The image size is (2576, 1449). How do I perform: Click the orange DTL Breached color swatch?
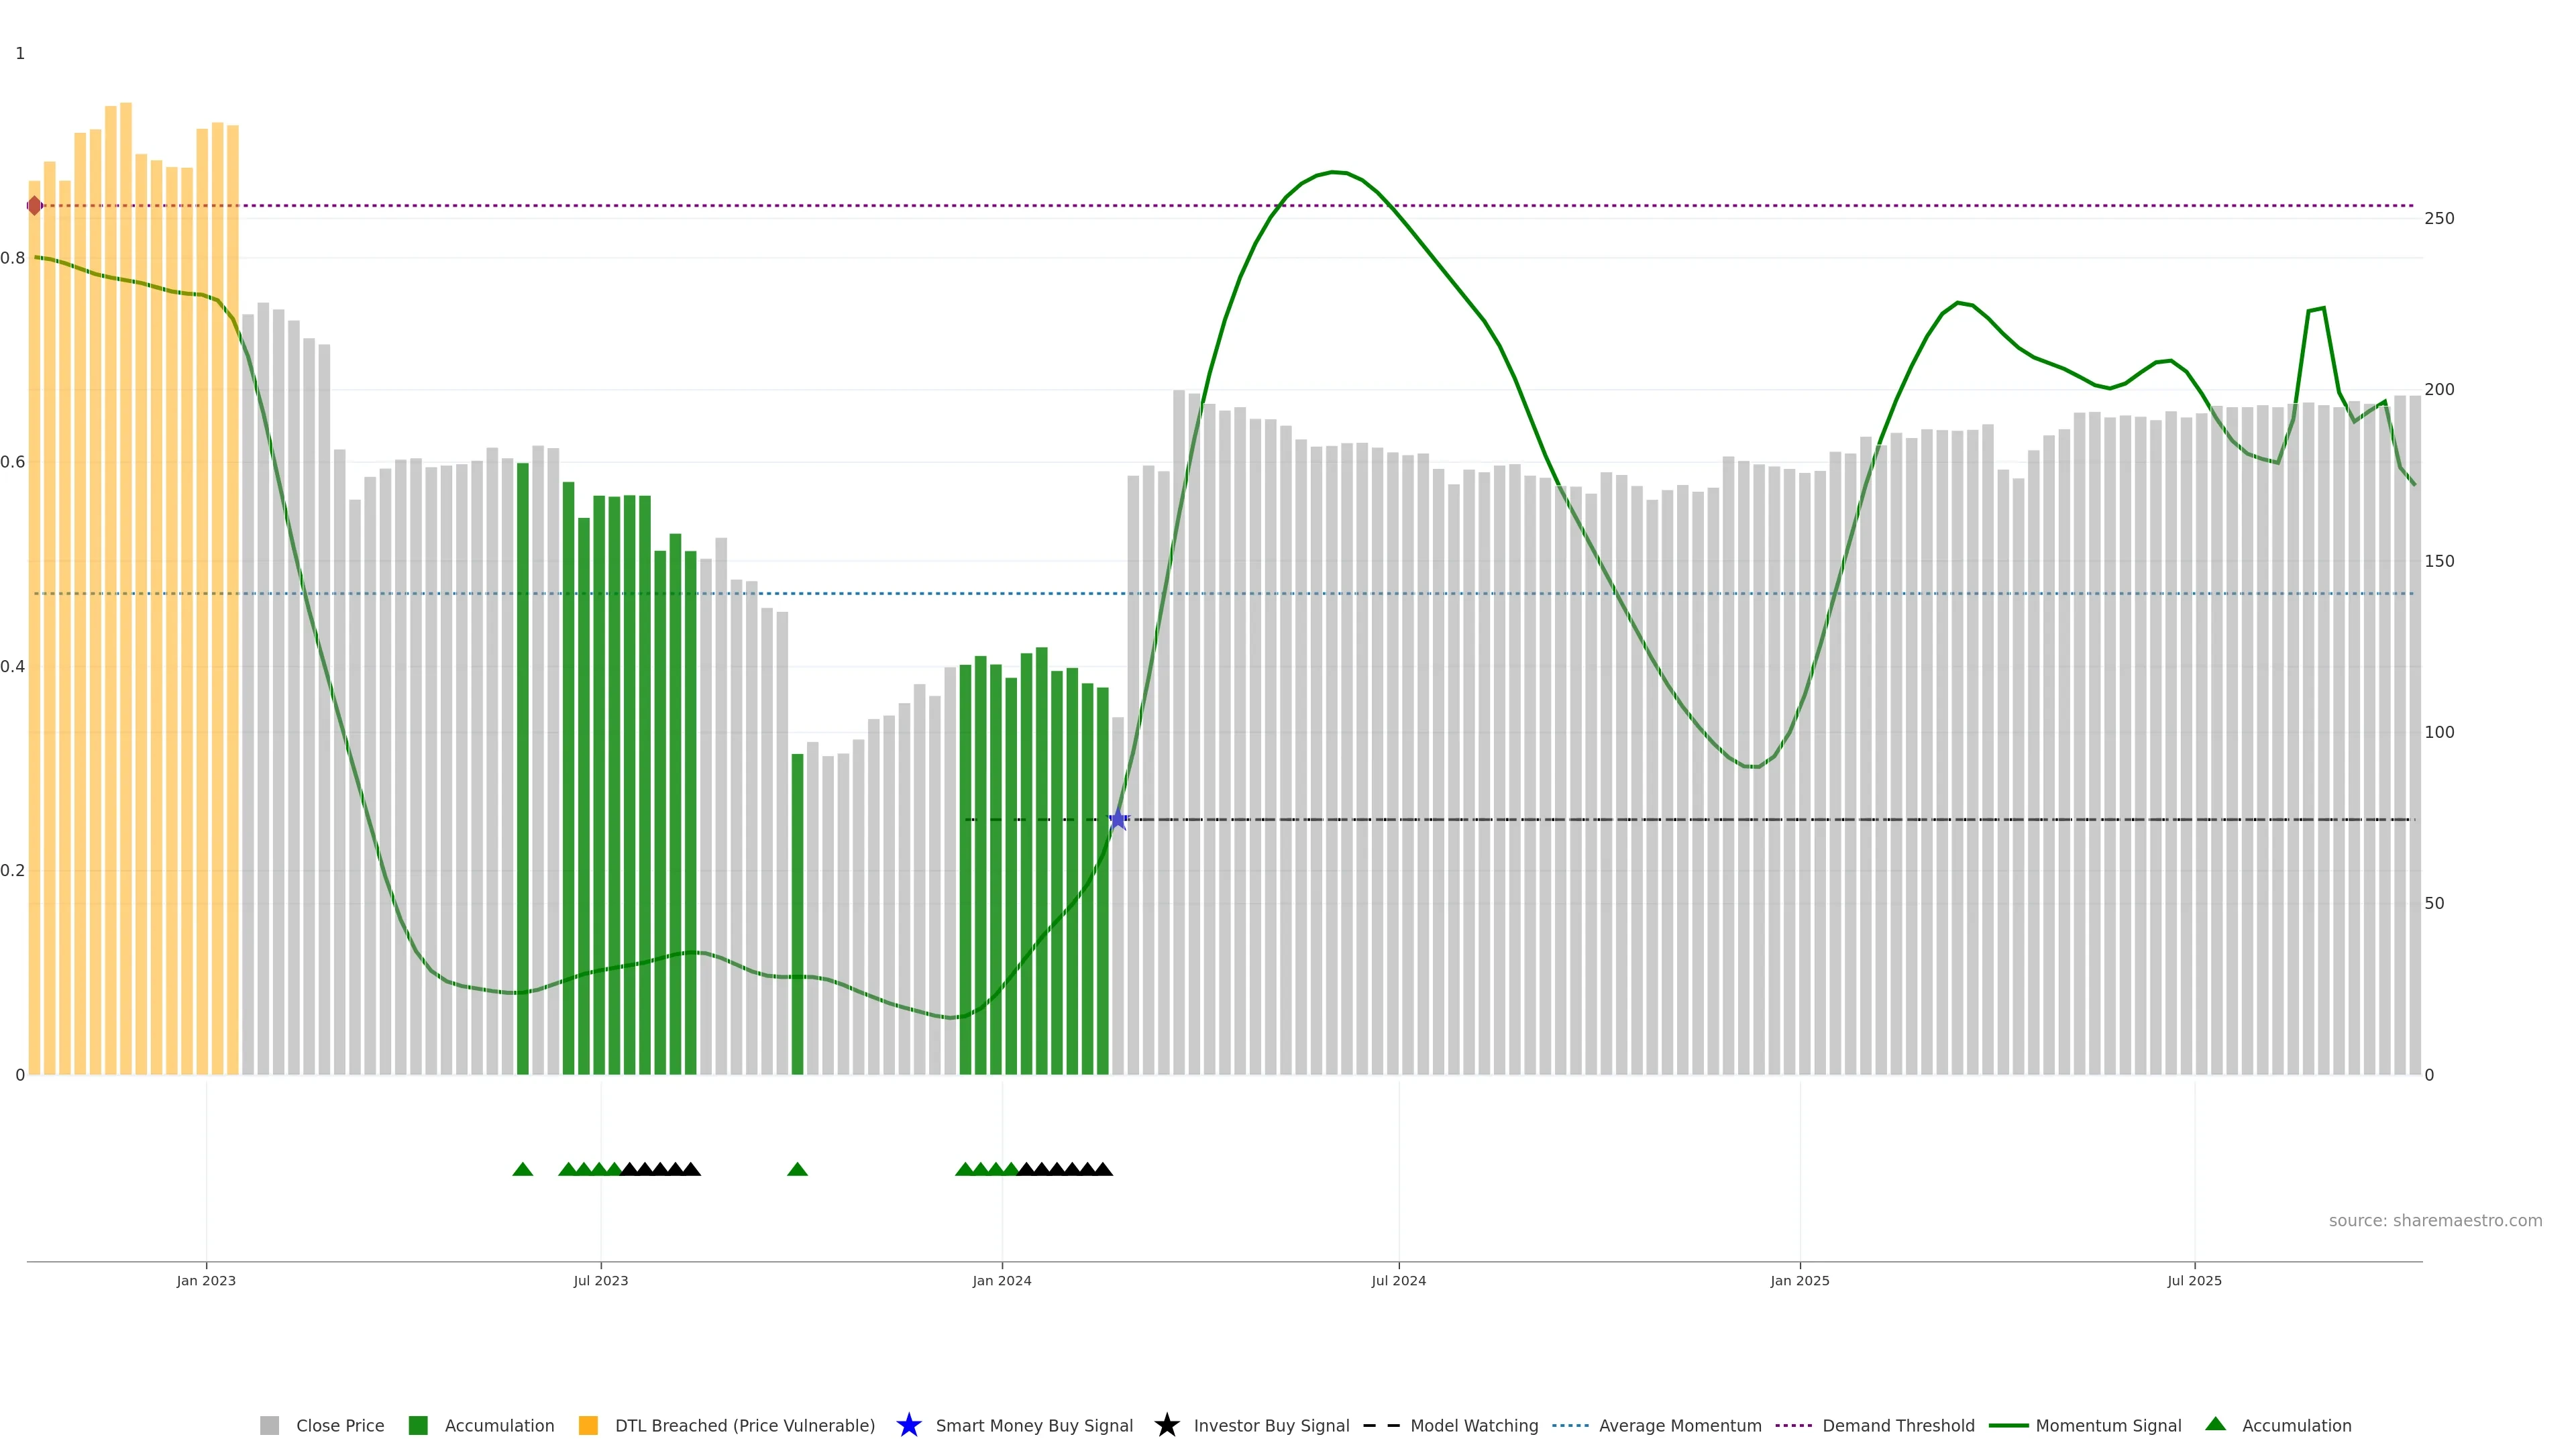point(588,1425)
